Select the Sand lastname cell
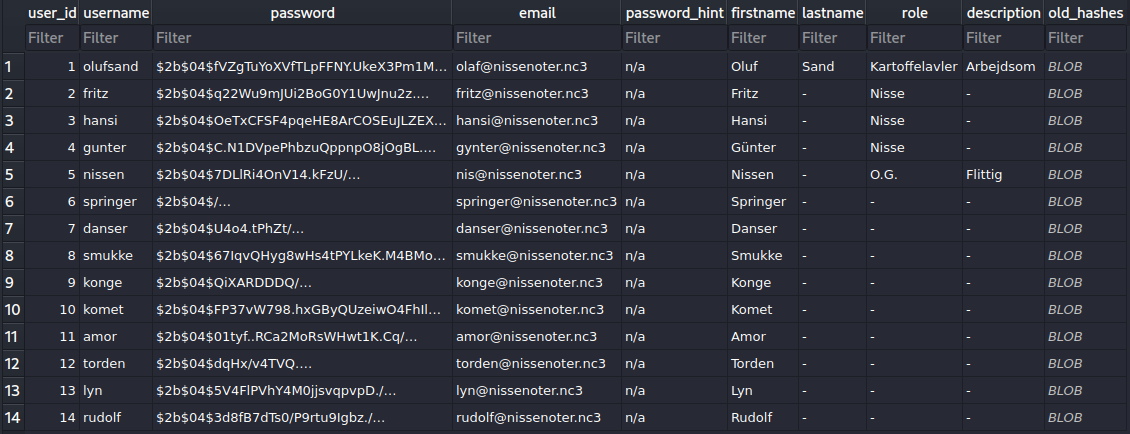The image size is (1130, 434). click(x=818, y=67)
